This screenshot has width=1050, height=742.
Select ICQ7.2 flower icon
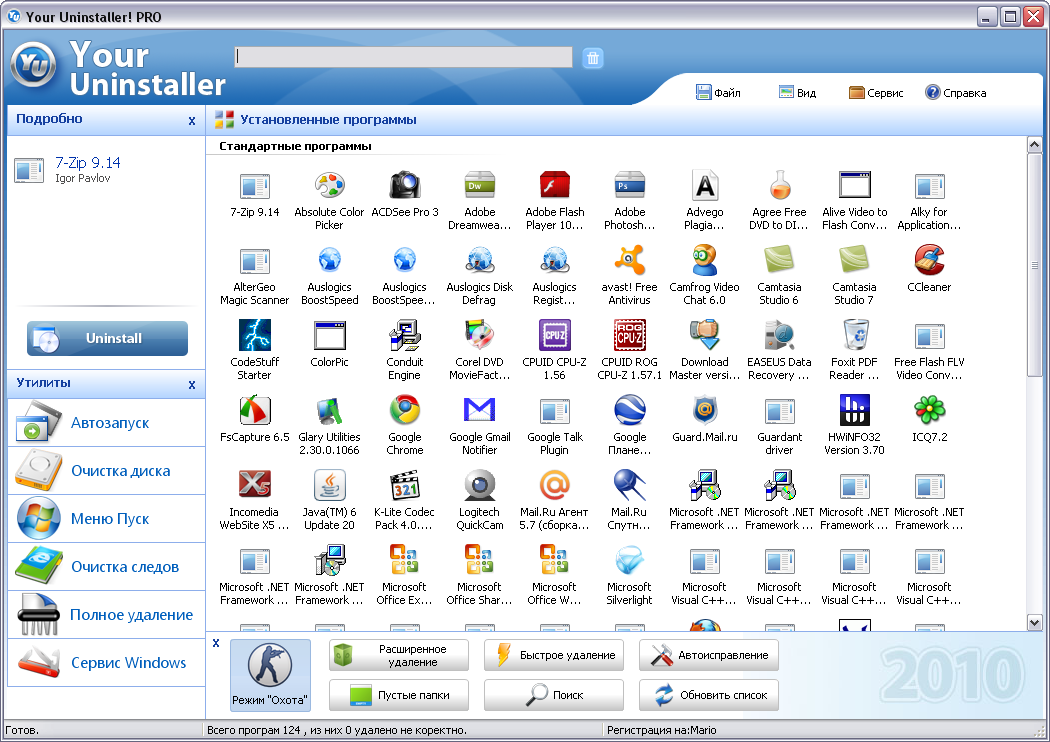point(929,410)
